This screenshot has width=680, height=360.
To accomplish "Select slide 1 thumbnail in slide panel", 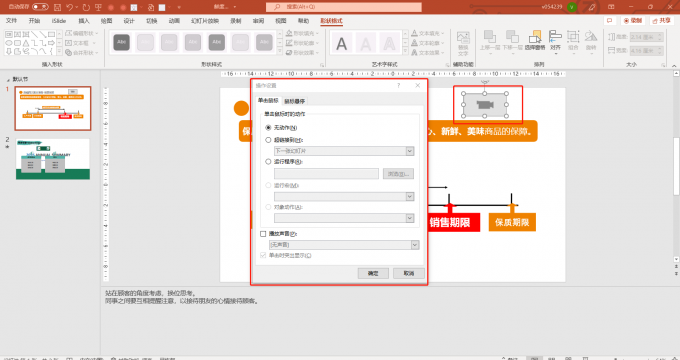I will coord(53,108).
